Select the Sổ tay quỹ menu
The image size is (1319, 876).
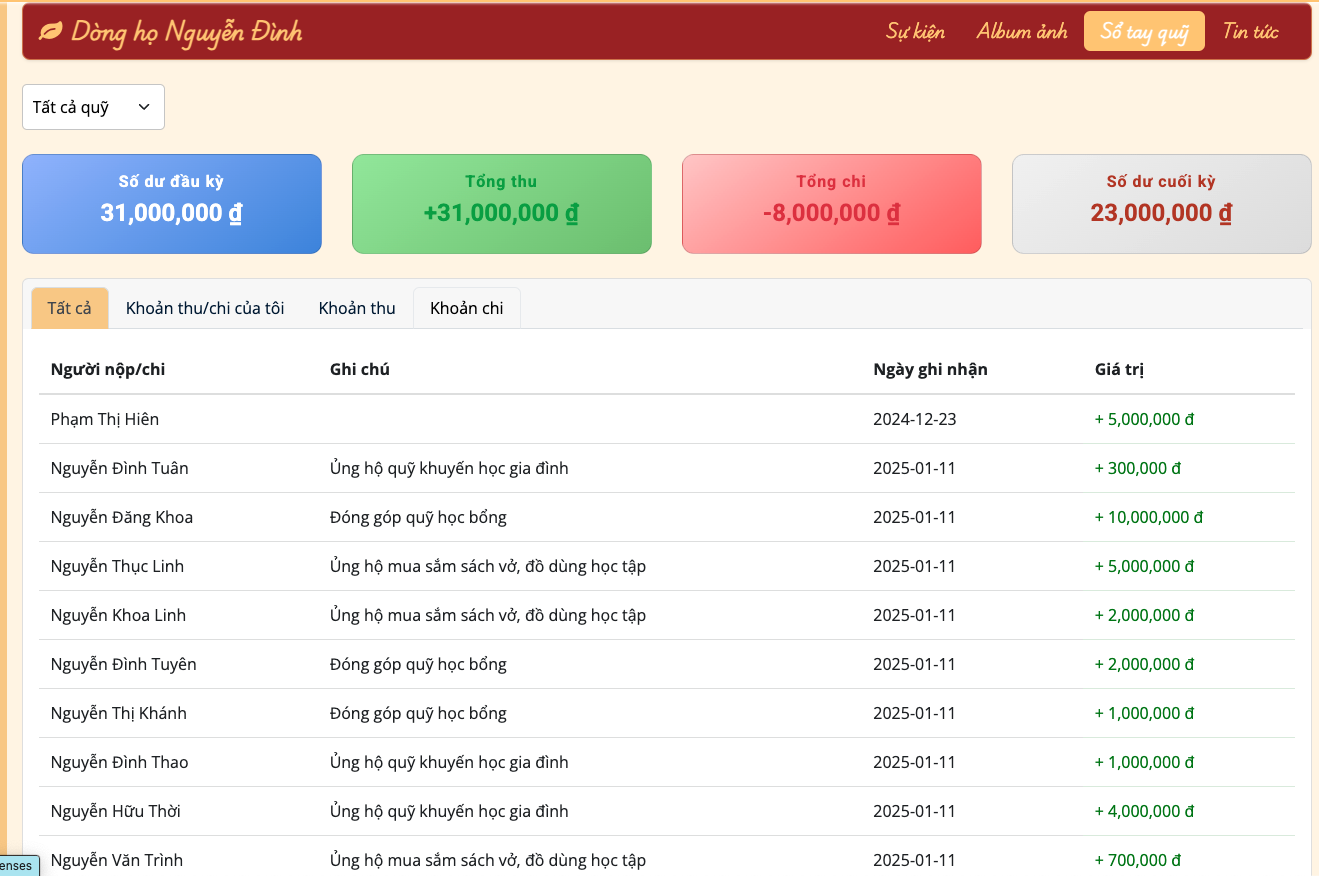point(1144,32)
